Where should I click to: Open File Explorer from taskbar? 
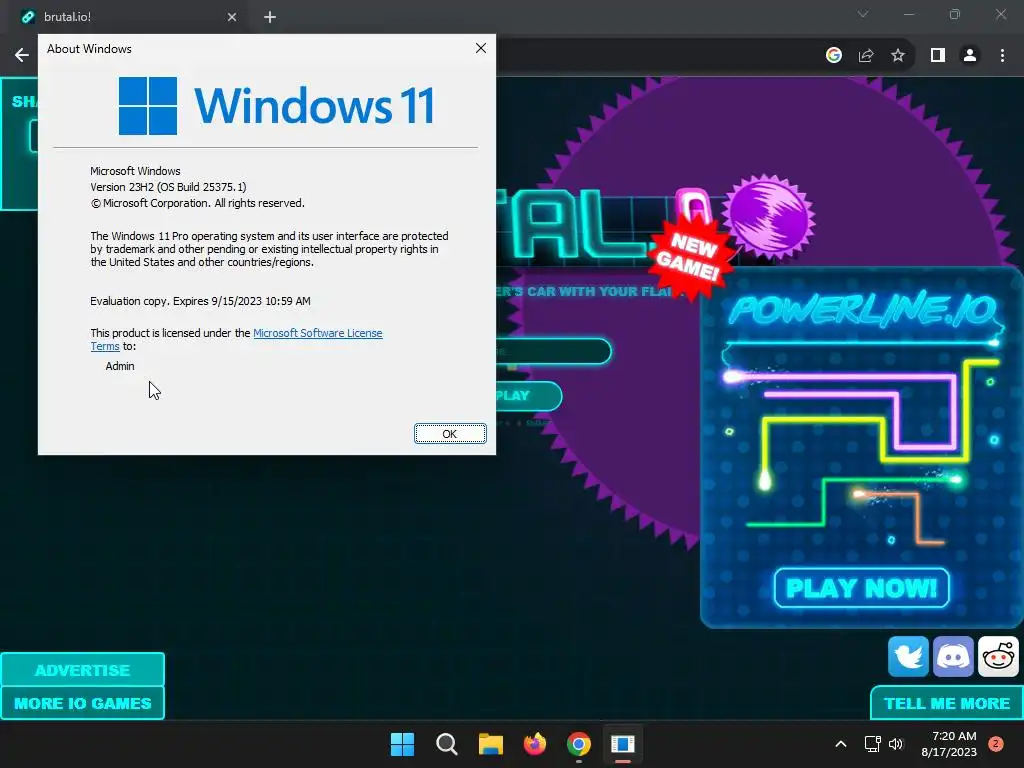tap(490, 744)
